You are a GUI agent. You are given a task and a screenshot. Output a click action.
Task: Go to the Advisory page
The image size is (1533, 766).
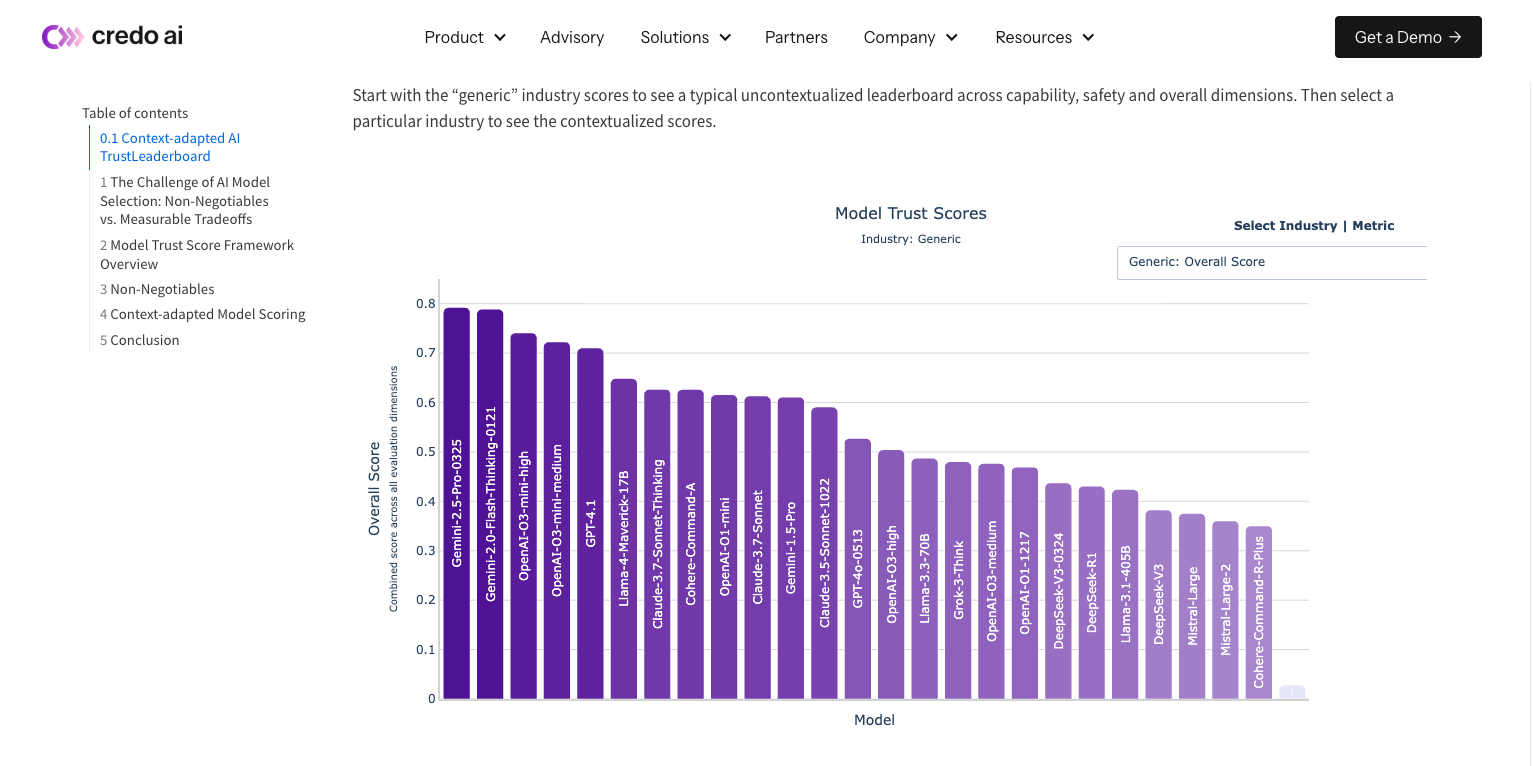[x=572, y=37]
